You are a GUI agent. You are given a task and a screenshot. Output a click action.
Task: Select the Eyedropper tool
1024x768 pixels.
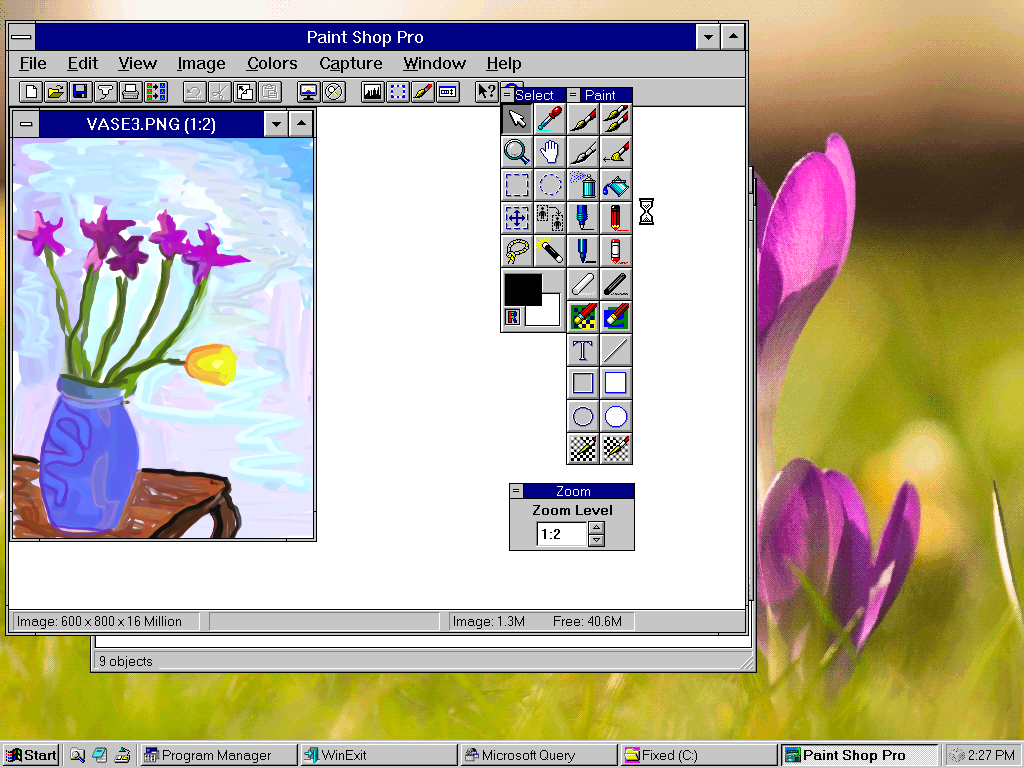point(550,118)
